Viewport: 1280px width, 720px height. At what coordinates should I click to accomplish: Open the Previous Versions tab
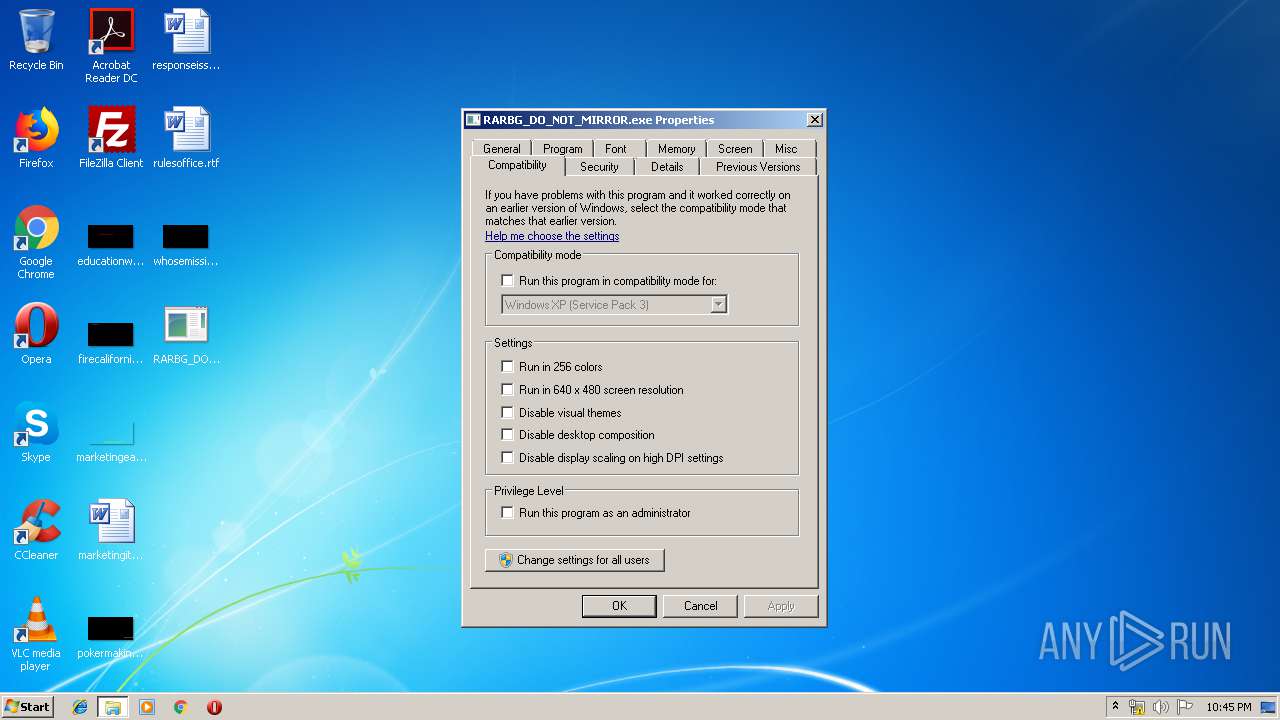(x=758, y=167)
